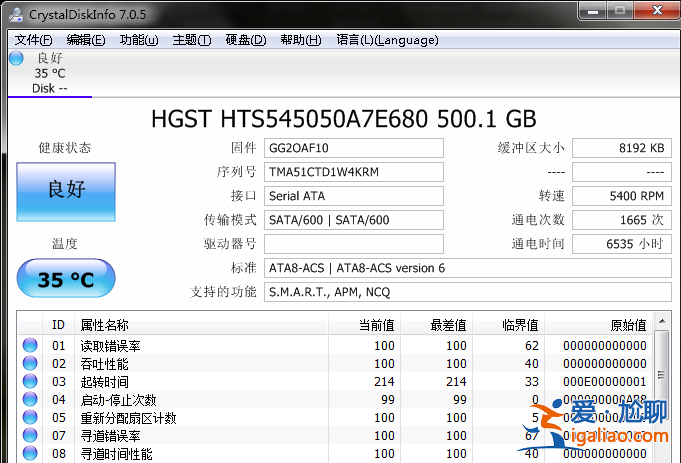Open the 文件(F) menu
The width and height of the screenshot is (681, 463).
coord(33,40)
